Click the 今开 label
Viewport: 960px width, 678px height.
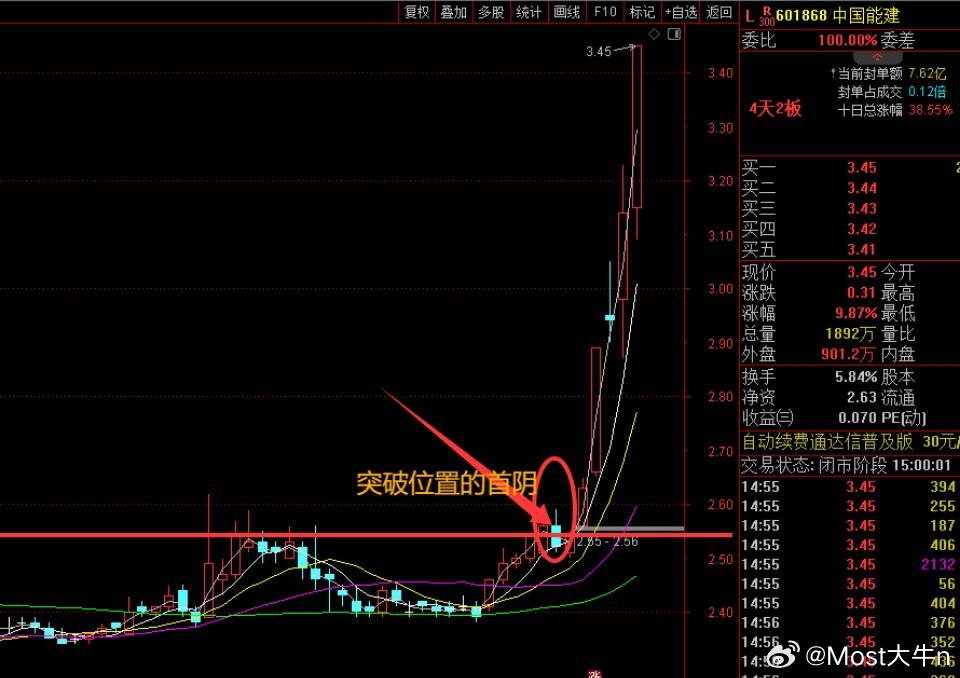tap(898, 271)
